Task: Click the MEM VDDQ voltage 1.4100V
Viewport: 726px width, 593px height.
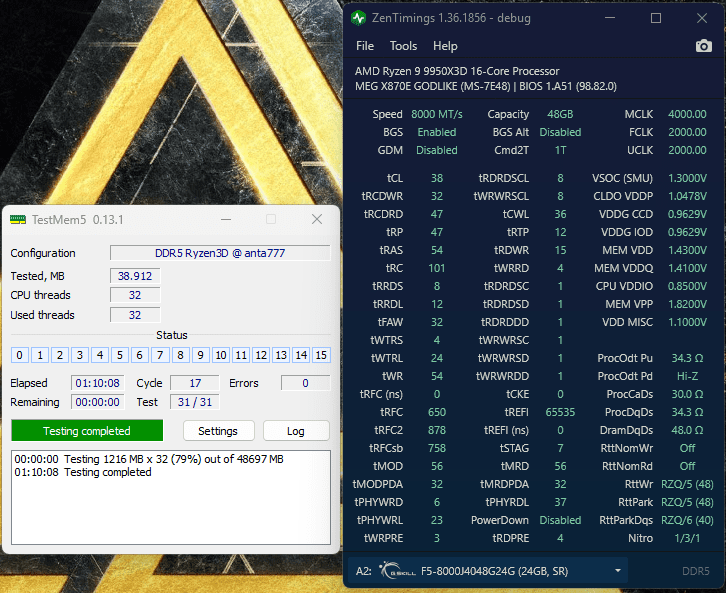Action: [687, 268]
